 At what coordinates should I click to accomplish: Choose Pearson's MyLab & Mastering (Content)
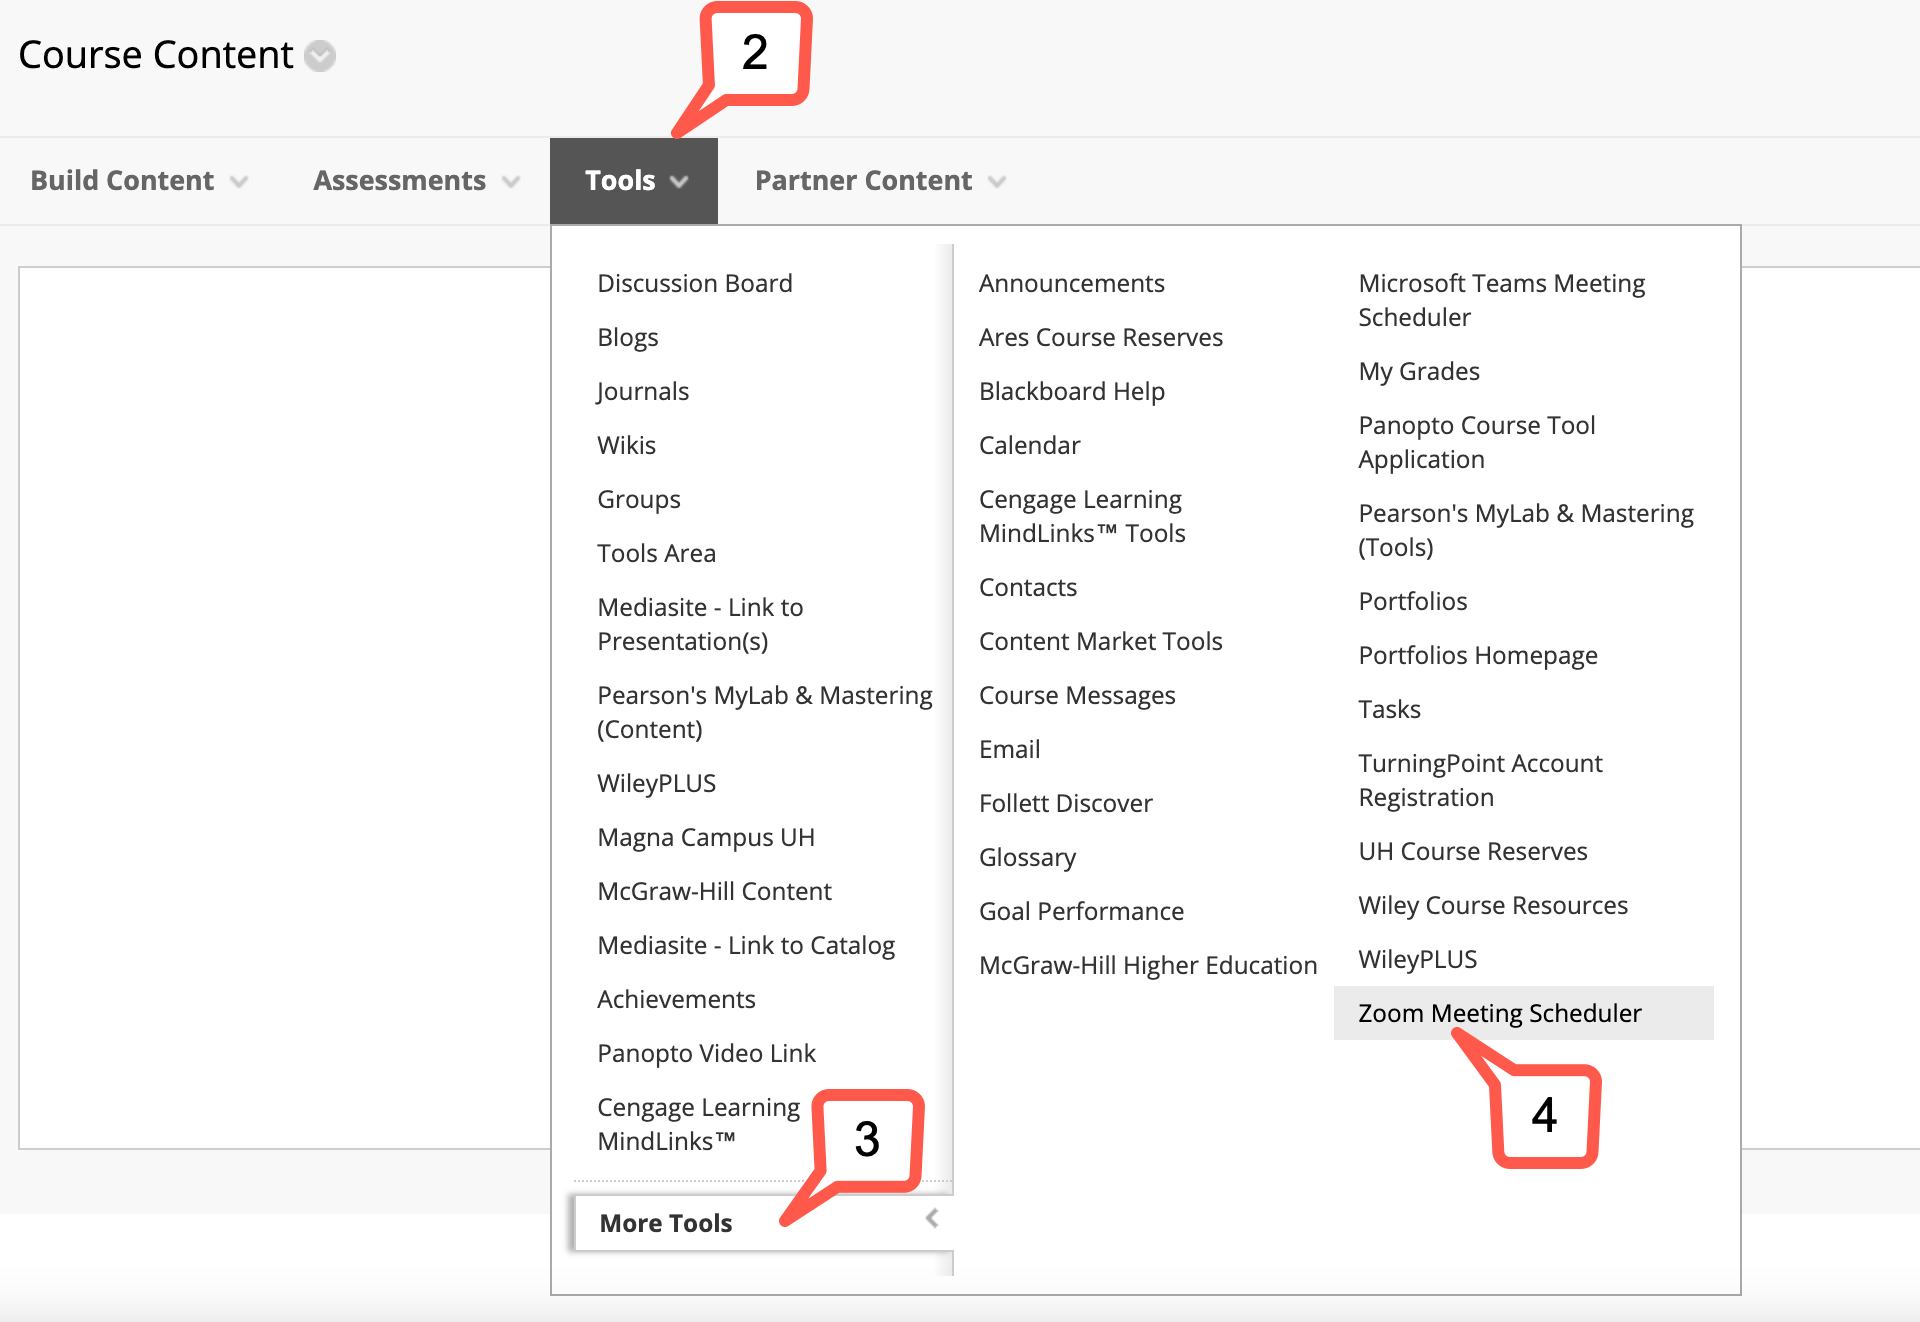(x=765, y=712)
